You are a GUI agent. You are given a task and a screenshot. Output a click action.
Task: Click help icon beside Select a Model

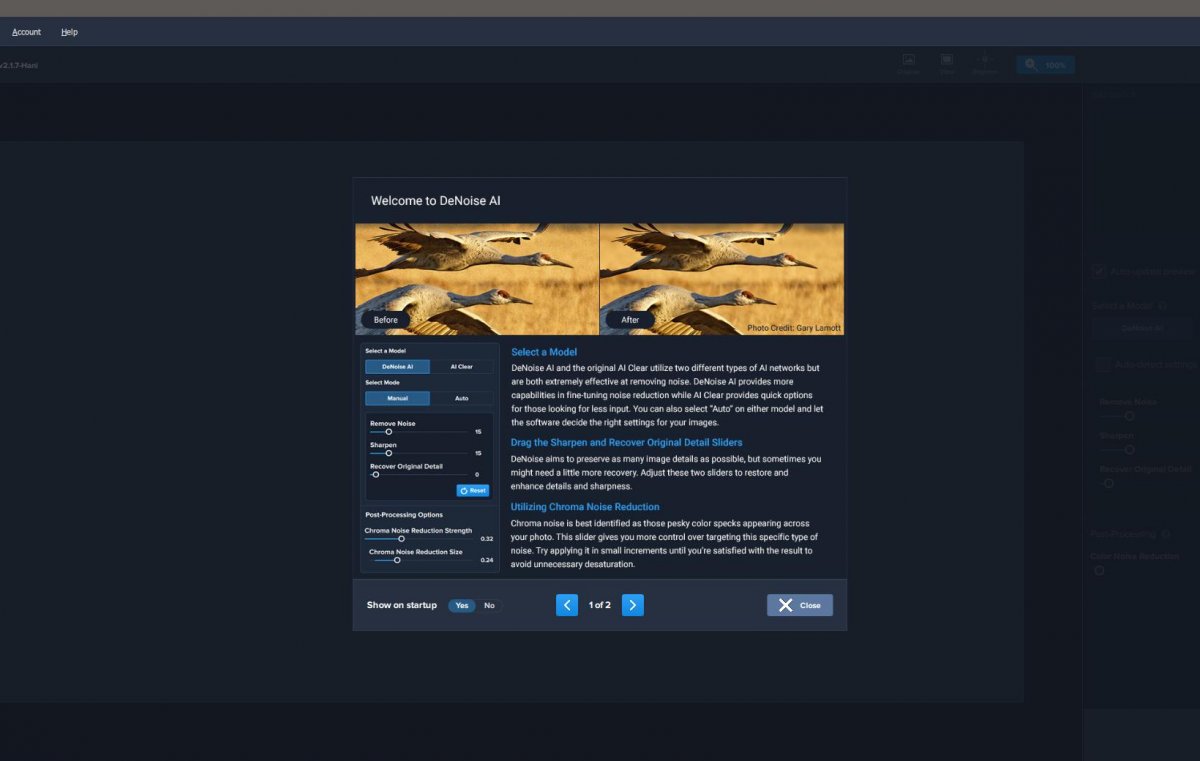pyautogui.click(x=1161, y=305)
